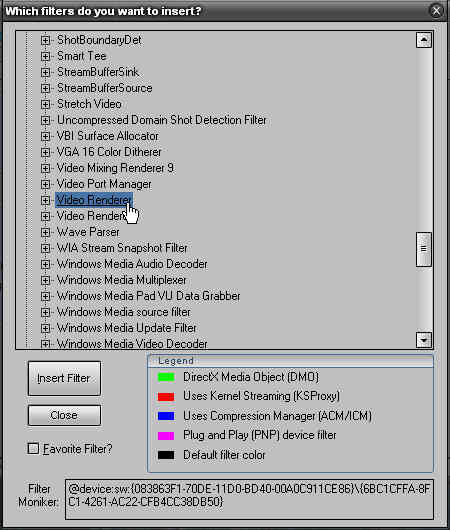Expand the Smart Tee filter node
Screen dimensions: 450x530
tap(45, 56)
